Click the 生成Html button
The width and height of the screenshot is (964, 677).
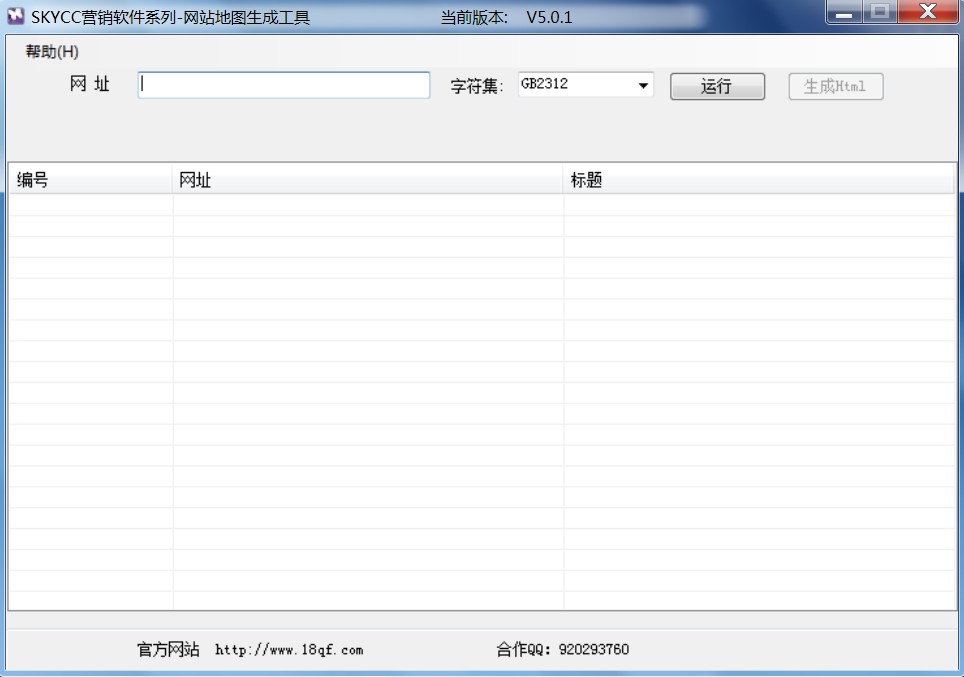[x=836, y=86]
